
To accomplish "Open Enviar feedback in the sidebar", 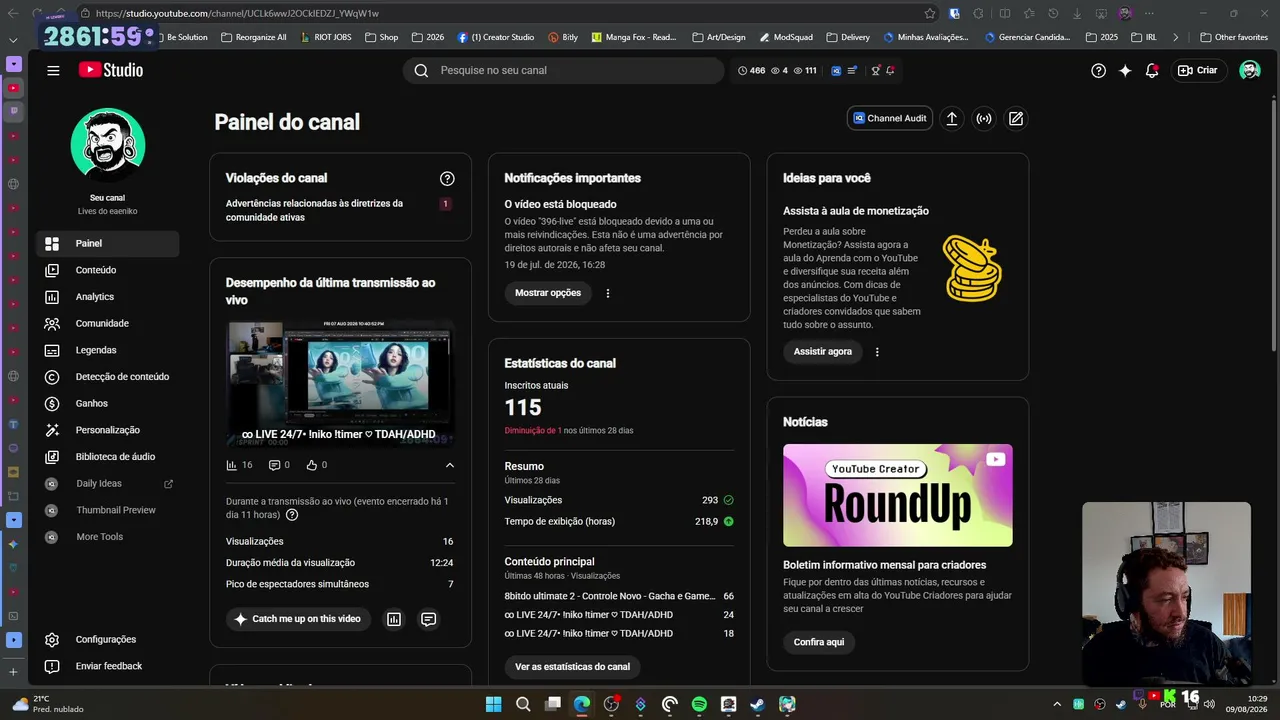I will (108, 666).
